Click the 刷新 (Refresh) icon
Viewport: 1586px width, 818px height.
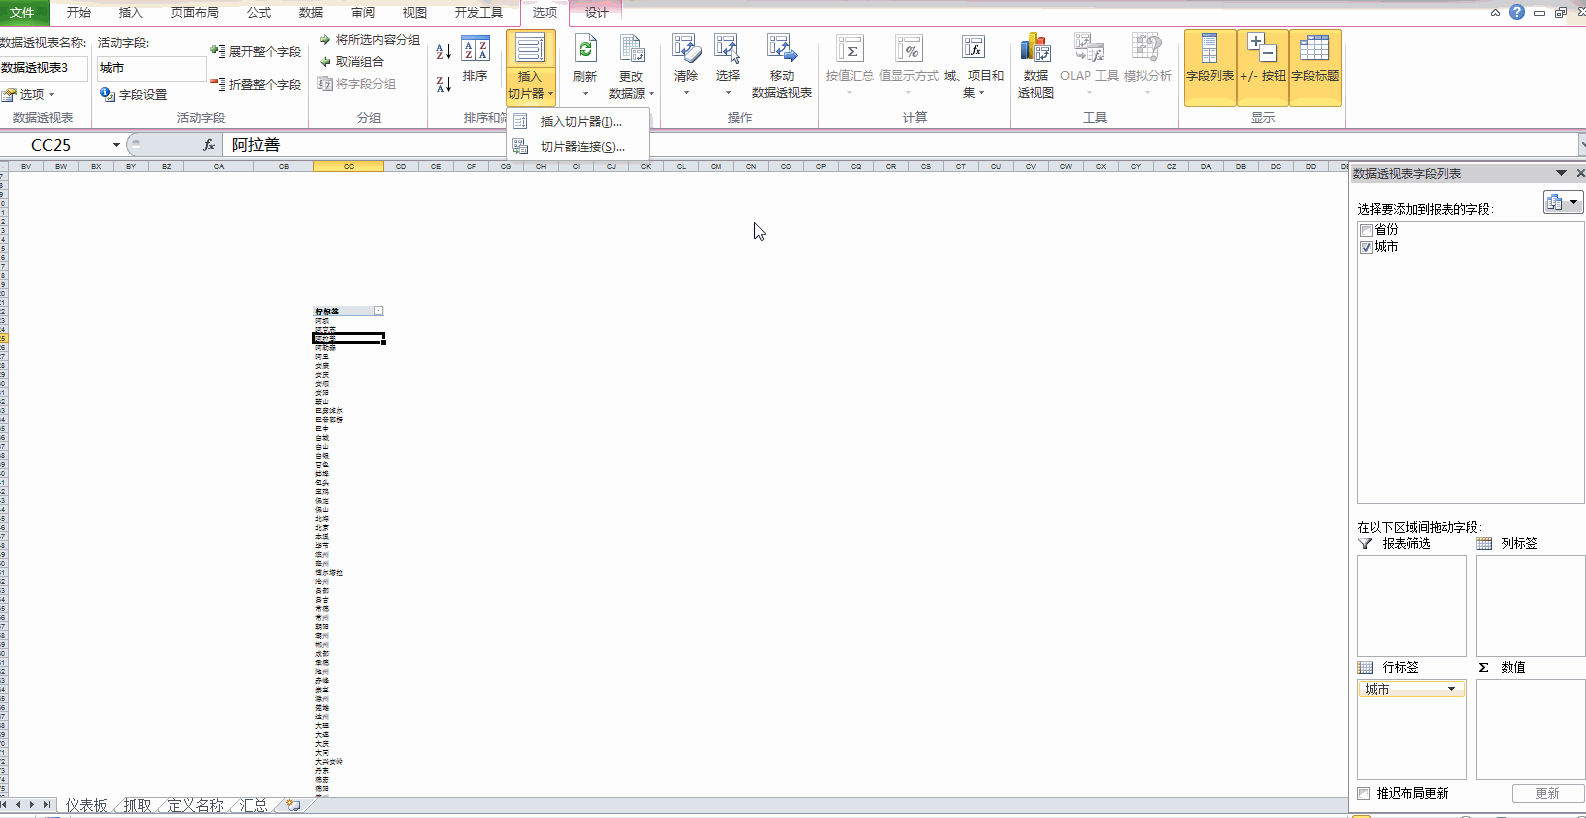585,50
